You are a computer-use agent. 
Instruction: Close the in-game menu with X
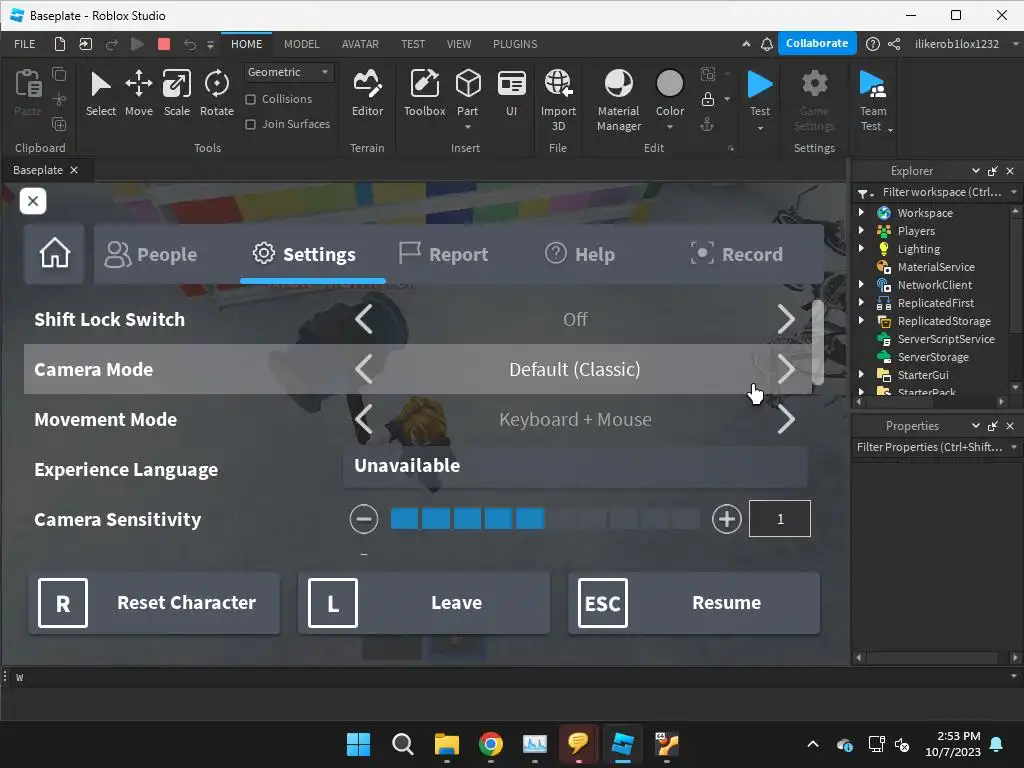click(33, 201)
